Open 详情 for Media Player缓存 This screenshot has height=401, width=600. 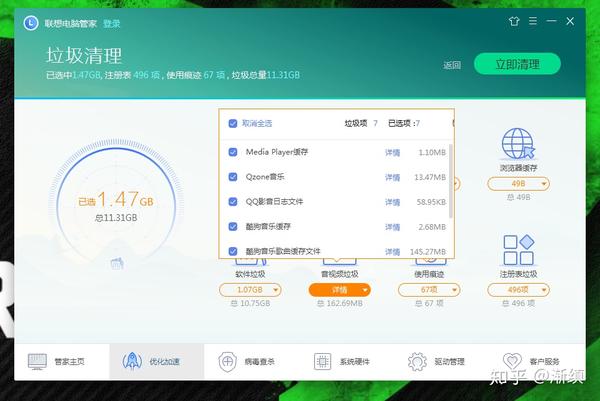click(x=393, y=153)
